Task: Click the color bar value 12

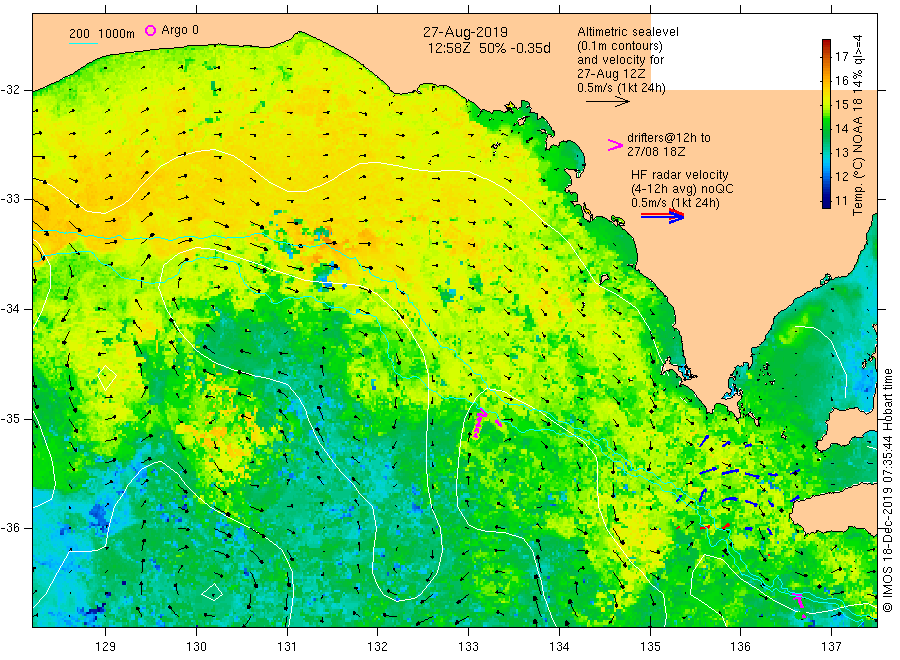Action: 841,176
